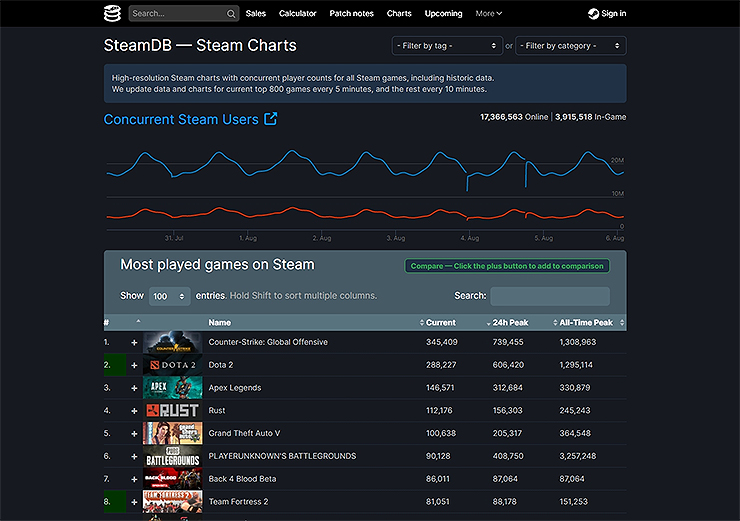The width and height of the screenshot is (740, 521).
Task: Add Apex Legends to comparison with plus
Action: [x=134, y=388]
